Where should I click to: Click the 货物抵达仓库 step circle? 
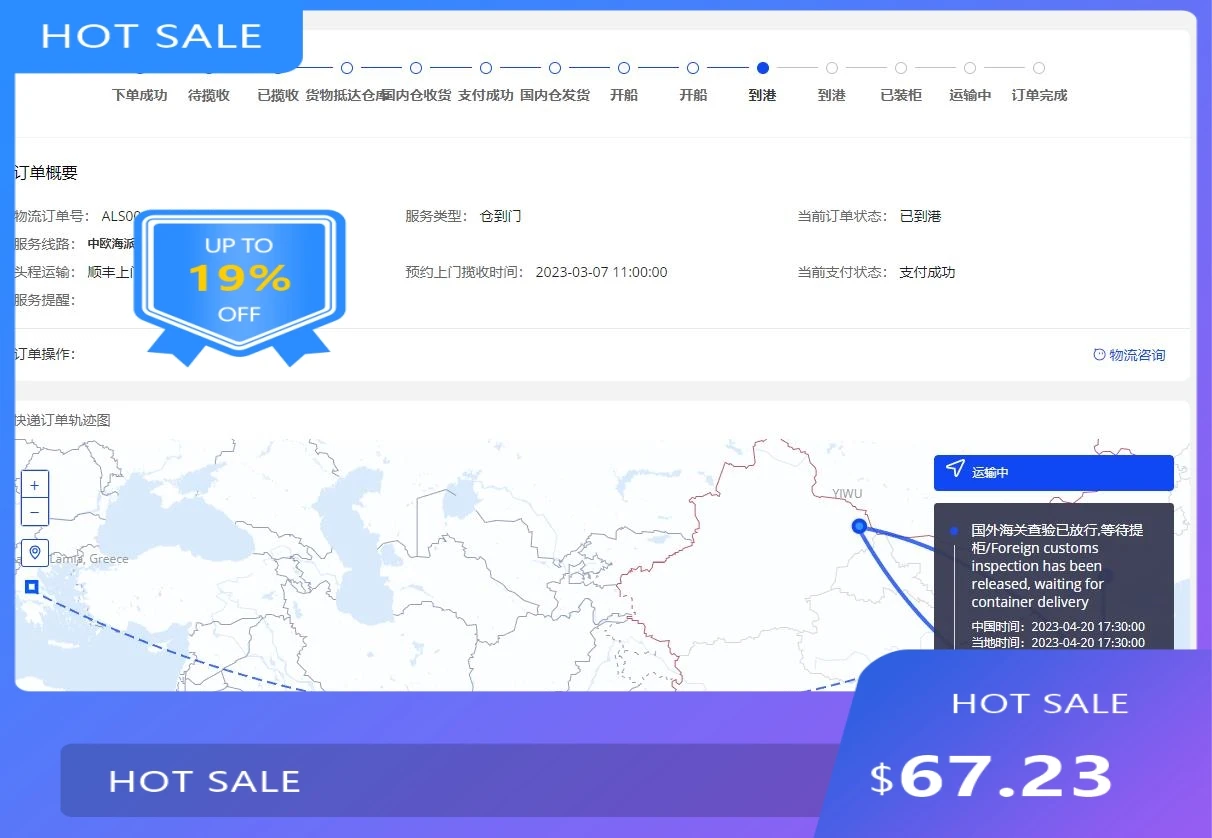347,68
